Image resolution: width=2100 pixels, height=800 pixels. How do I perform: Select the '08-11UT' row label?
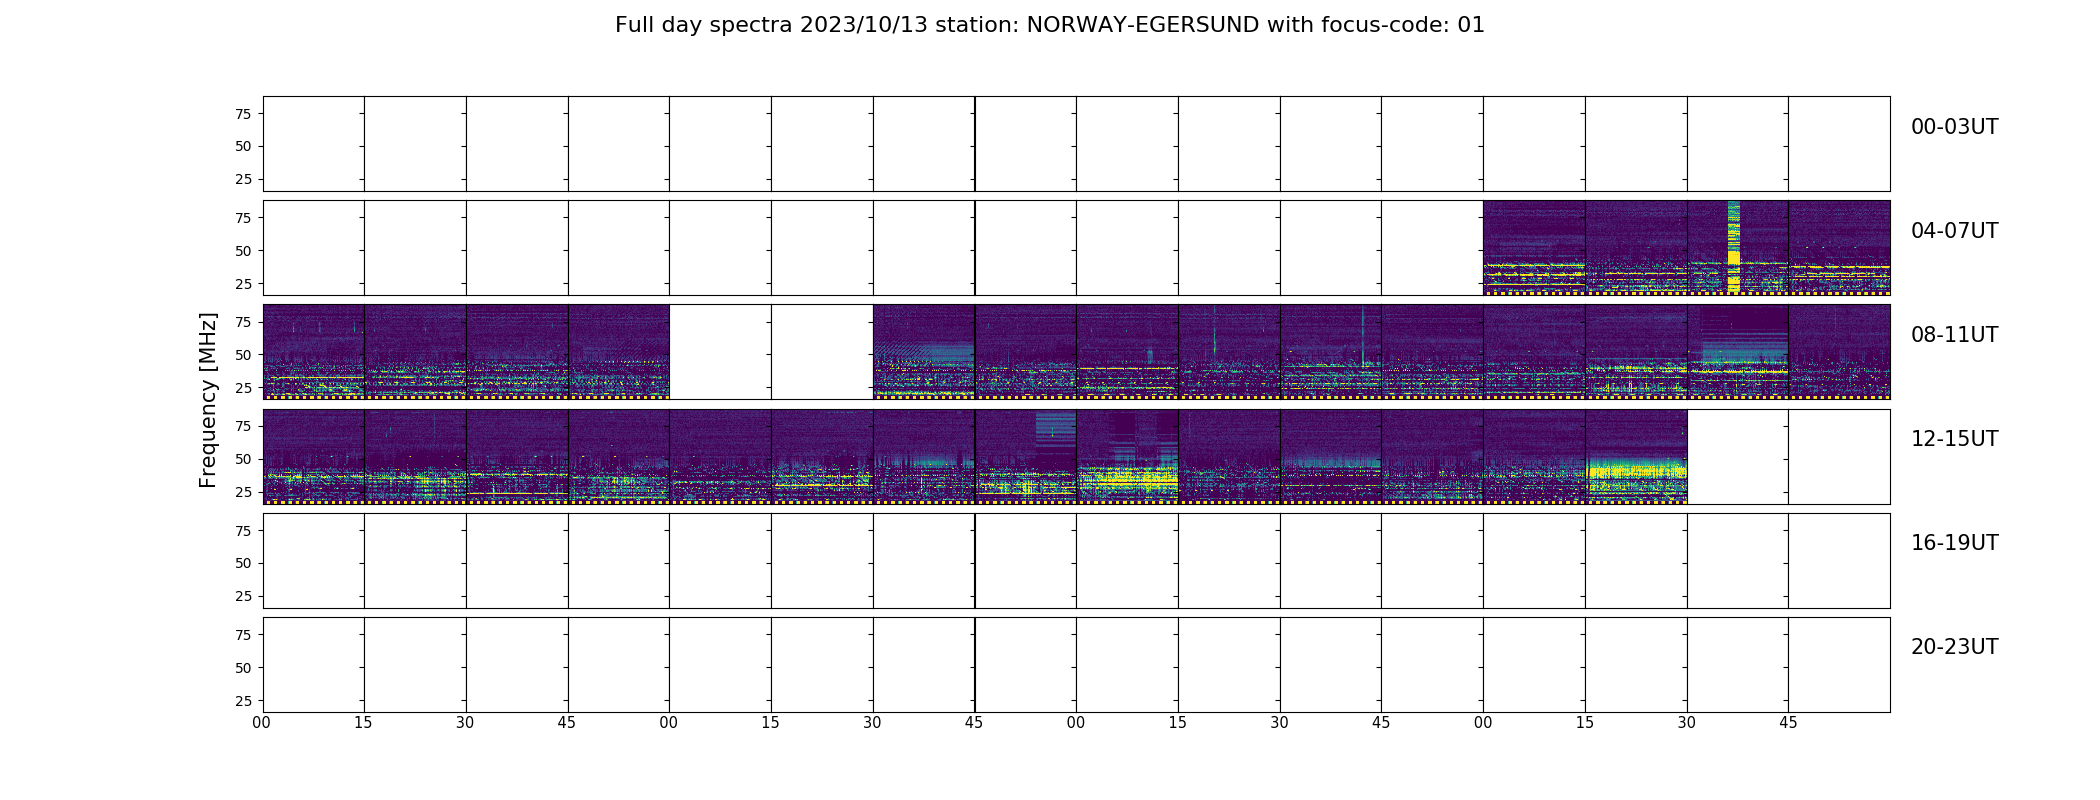(x=1954, y=335)
